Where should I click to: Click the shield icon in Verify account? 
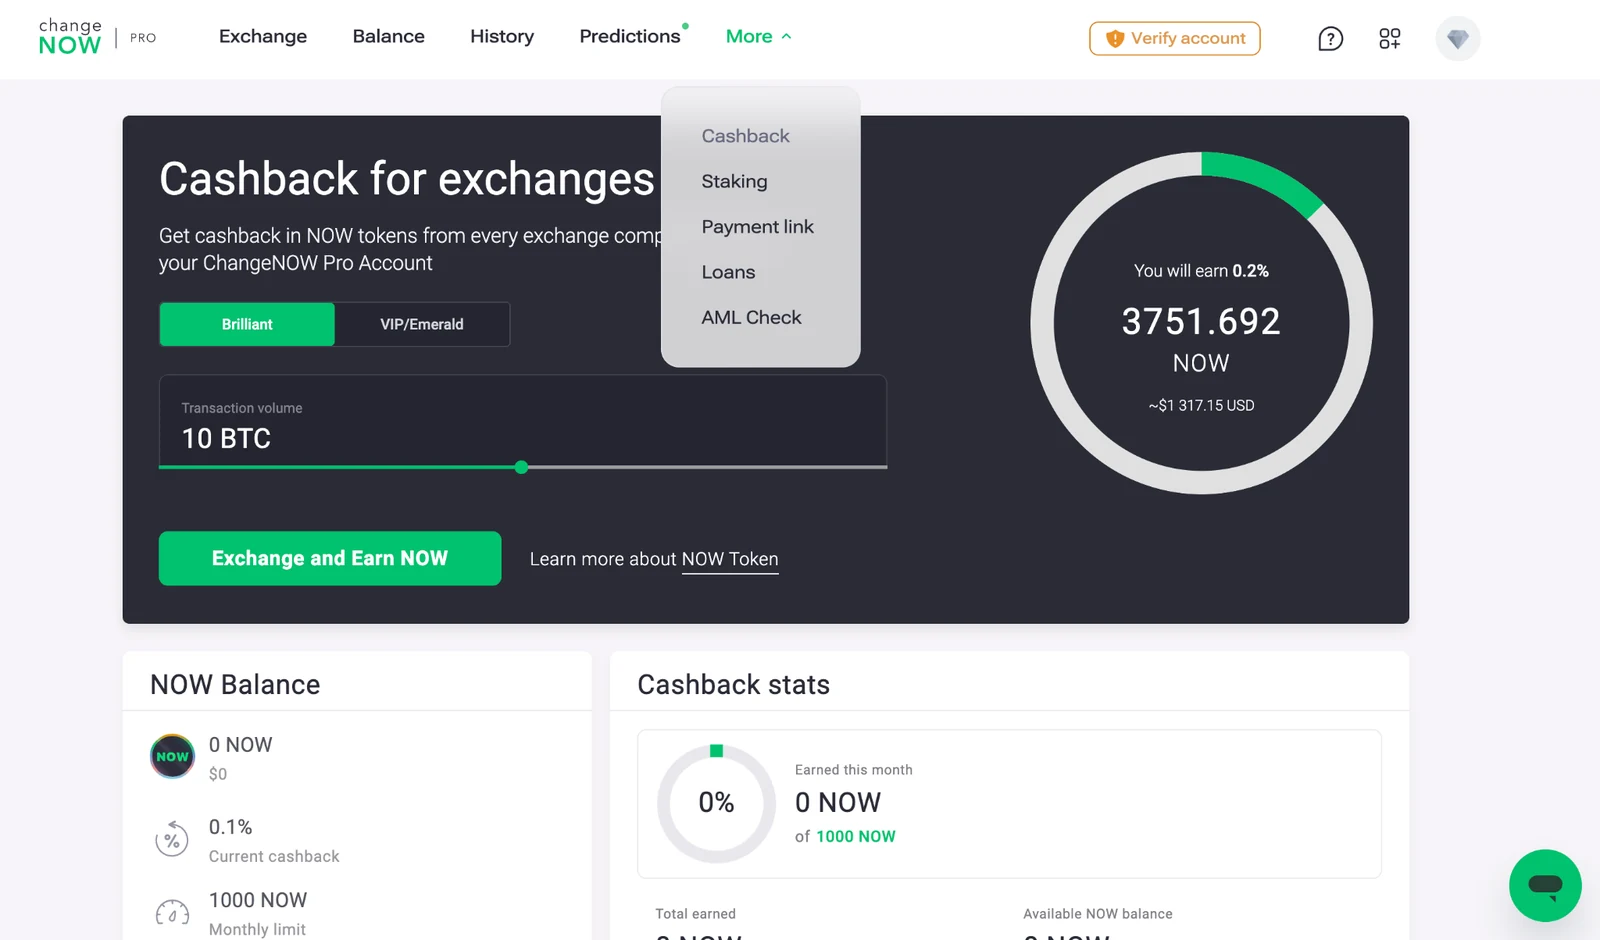1115,39
